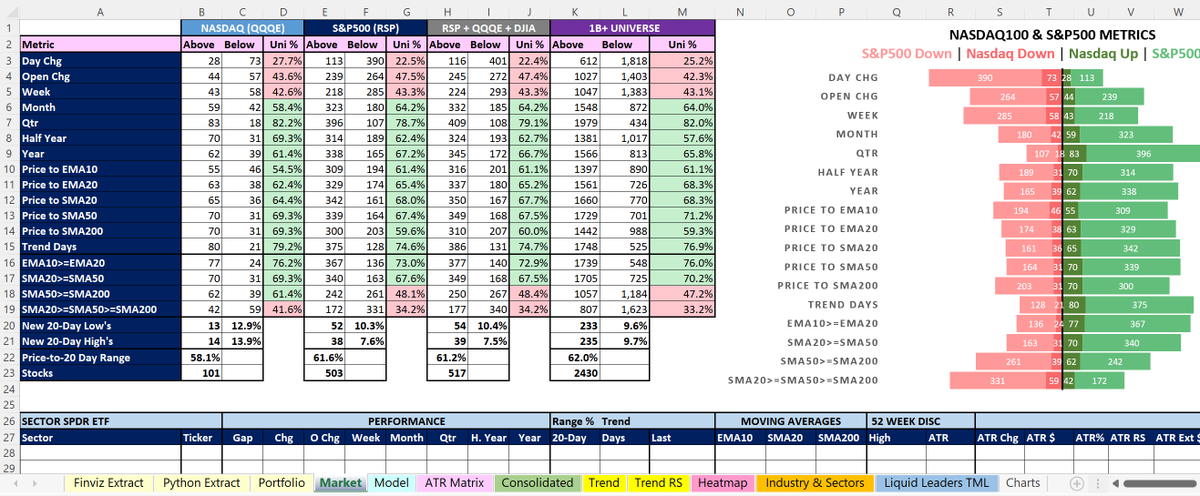Select the Open Chg label in column A
Screen dimensions: 1200x496
click(100, 76)
